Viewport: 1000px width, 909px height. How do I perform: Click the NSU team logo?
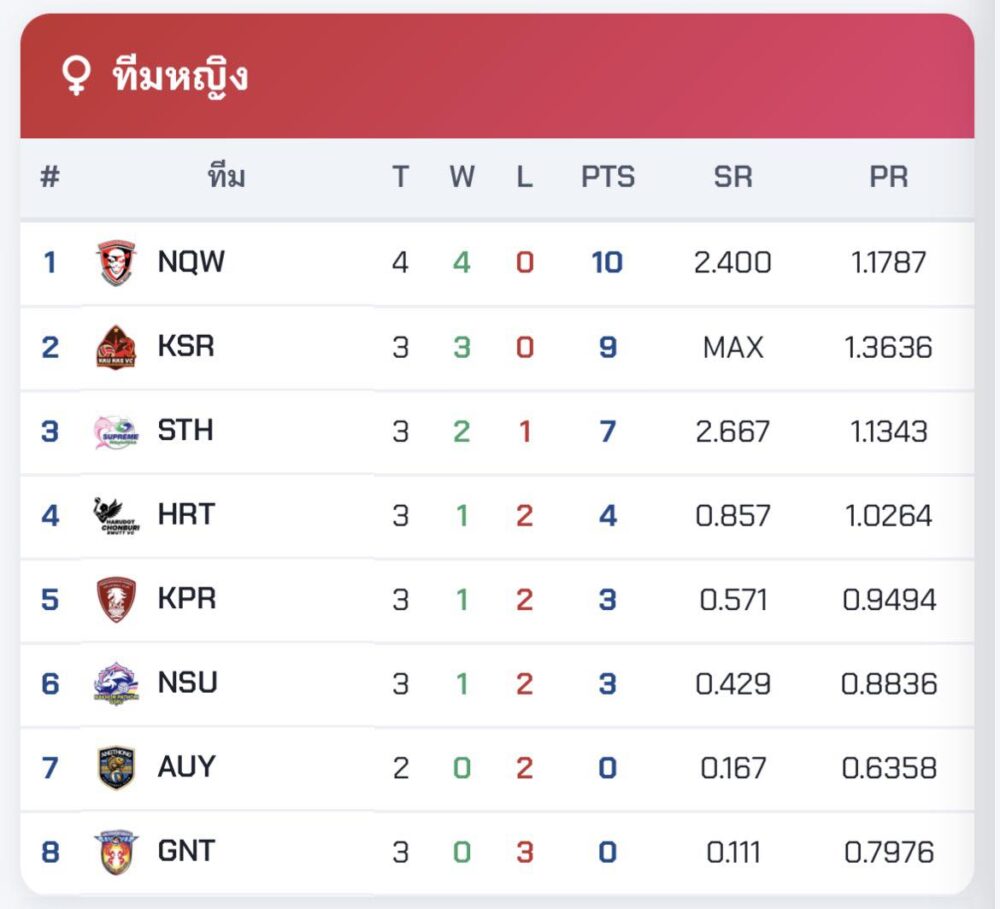[117, 683]
